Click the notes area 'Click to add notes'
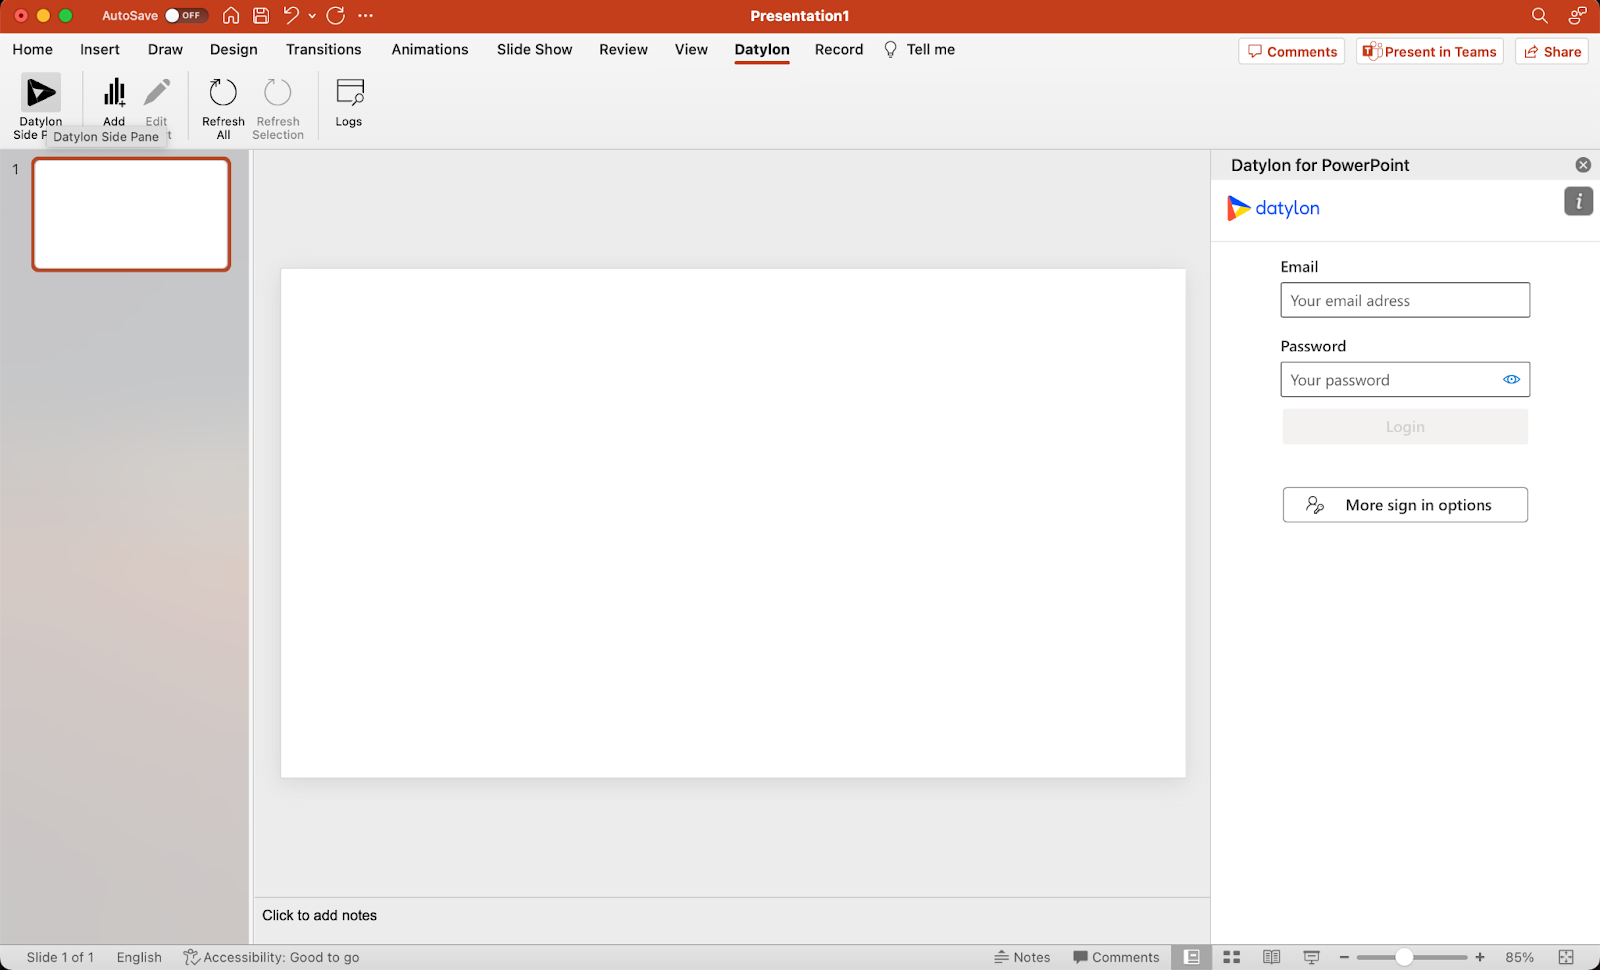Screen dimensions: 1600x970 tap(320, 915)
